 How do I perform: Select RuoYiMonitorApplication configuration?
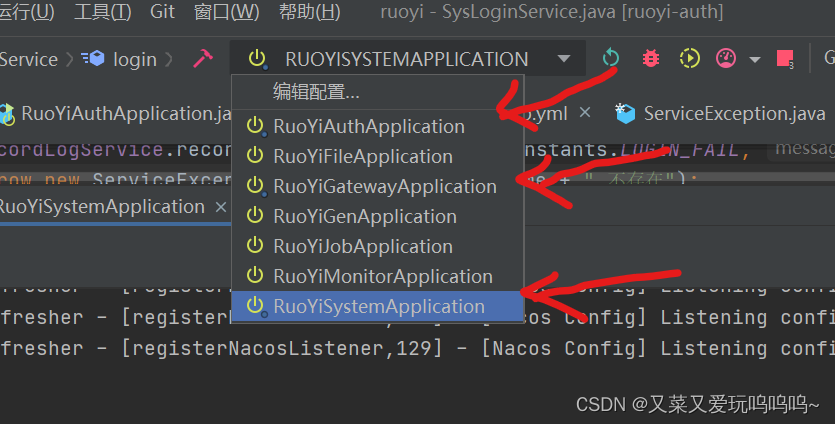(x=378, y=276)
